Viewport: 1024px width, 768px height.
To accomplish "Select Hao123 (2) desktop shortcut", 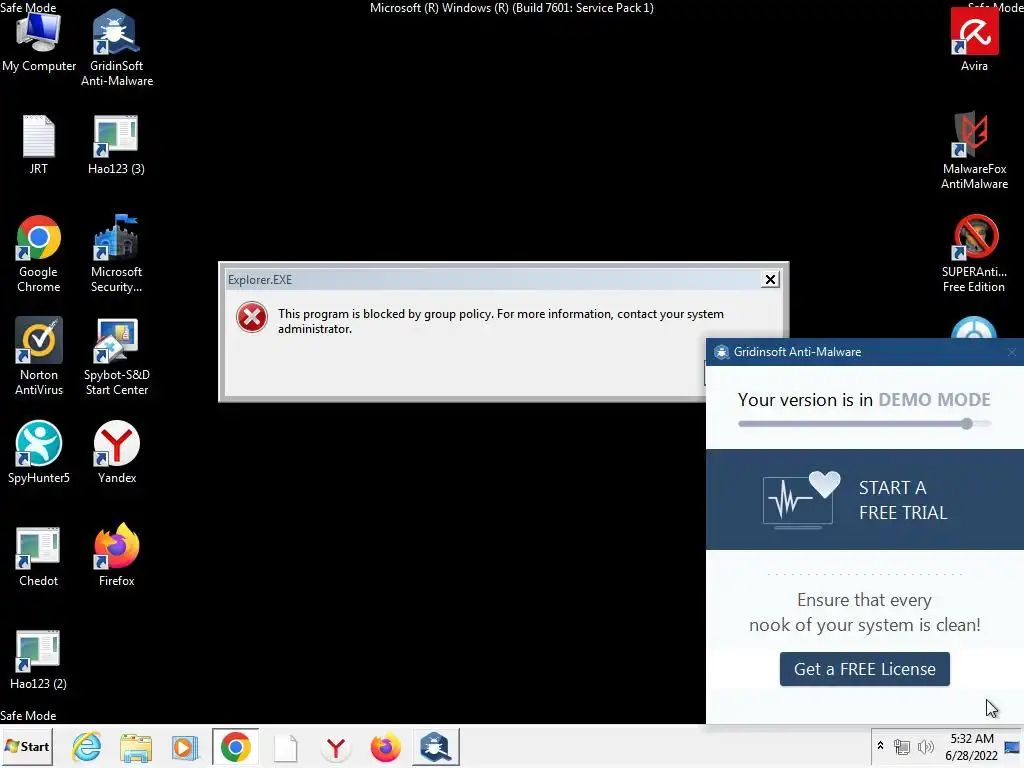I will [x=39, y=659].
